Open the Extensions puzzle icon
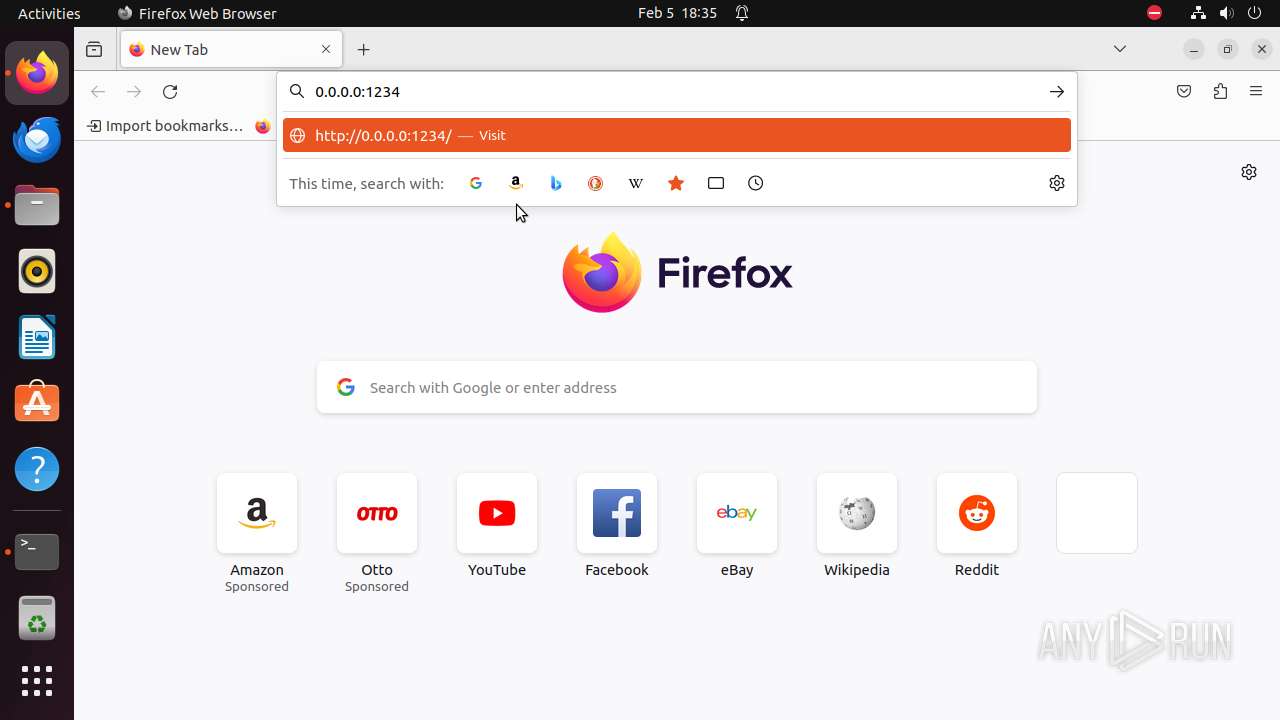The image size is (1280, 720). 1220,92
